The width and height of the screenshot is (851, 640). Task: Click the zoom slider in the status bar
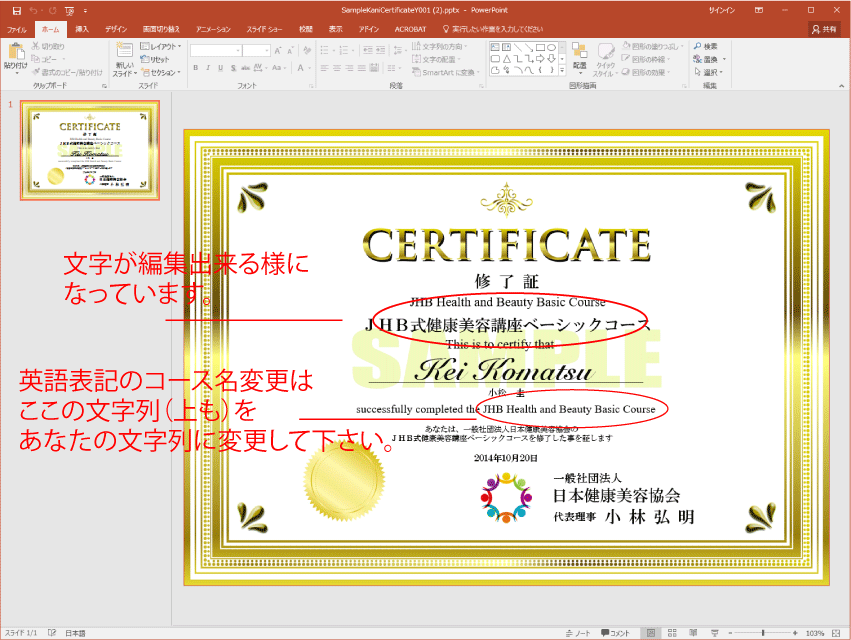click(x=763, y=633)
